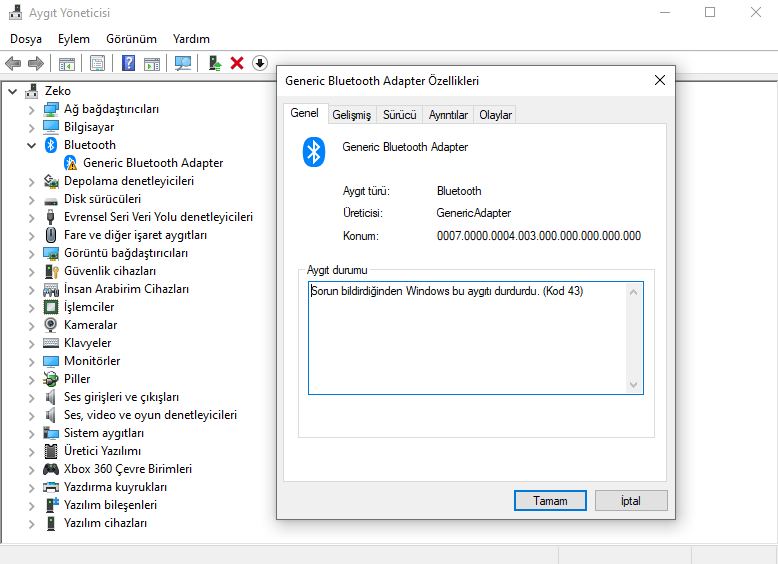
Task: Collapse the Bluetooth category chevron
Action: point(31,145)
